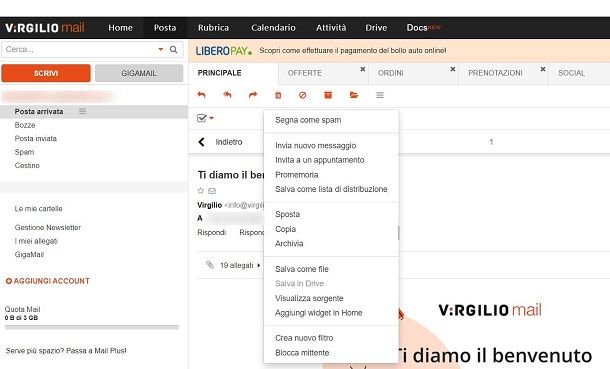Click the Quota Mail usage bar
The width and height of the screenshot is (610, 369).
[x=92, y=327]
